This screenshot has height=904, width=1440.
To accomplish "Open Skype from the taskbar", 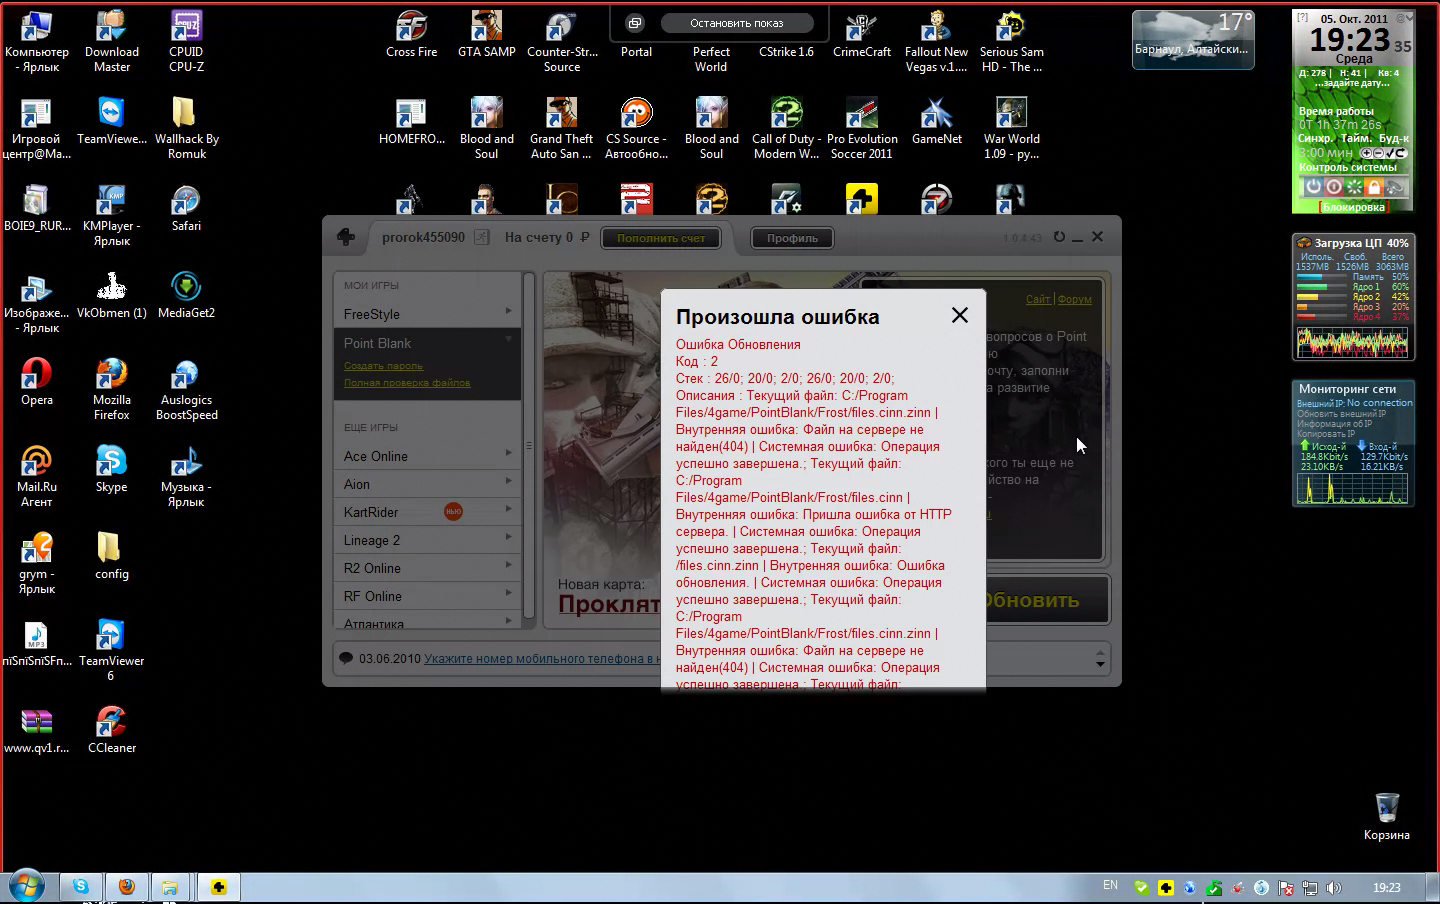I will [81, 886].
